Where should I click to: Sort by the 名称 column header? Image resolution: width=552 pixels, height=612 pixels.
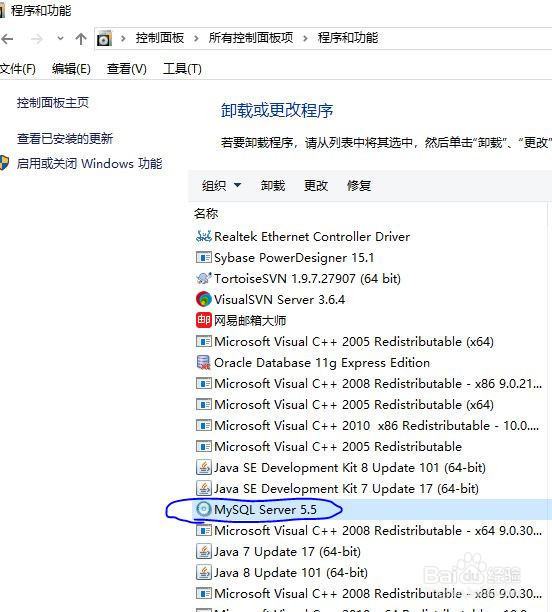click(206, 213)
